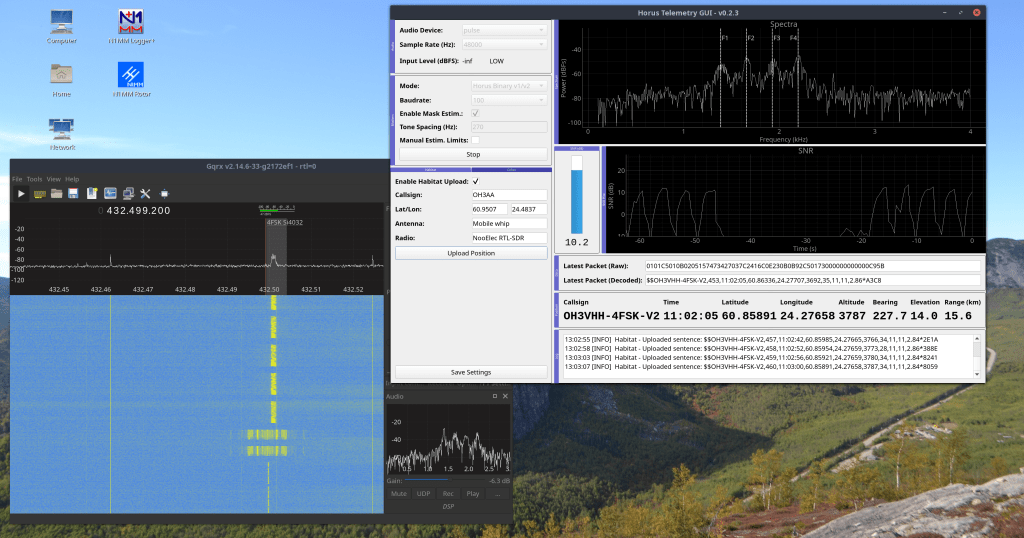Screen dimensions: 1024x538
Task: Open the I/O devices configuration icon in Gqrx
Action: (x=40, y=193)
